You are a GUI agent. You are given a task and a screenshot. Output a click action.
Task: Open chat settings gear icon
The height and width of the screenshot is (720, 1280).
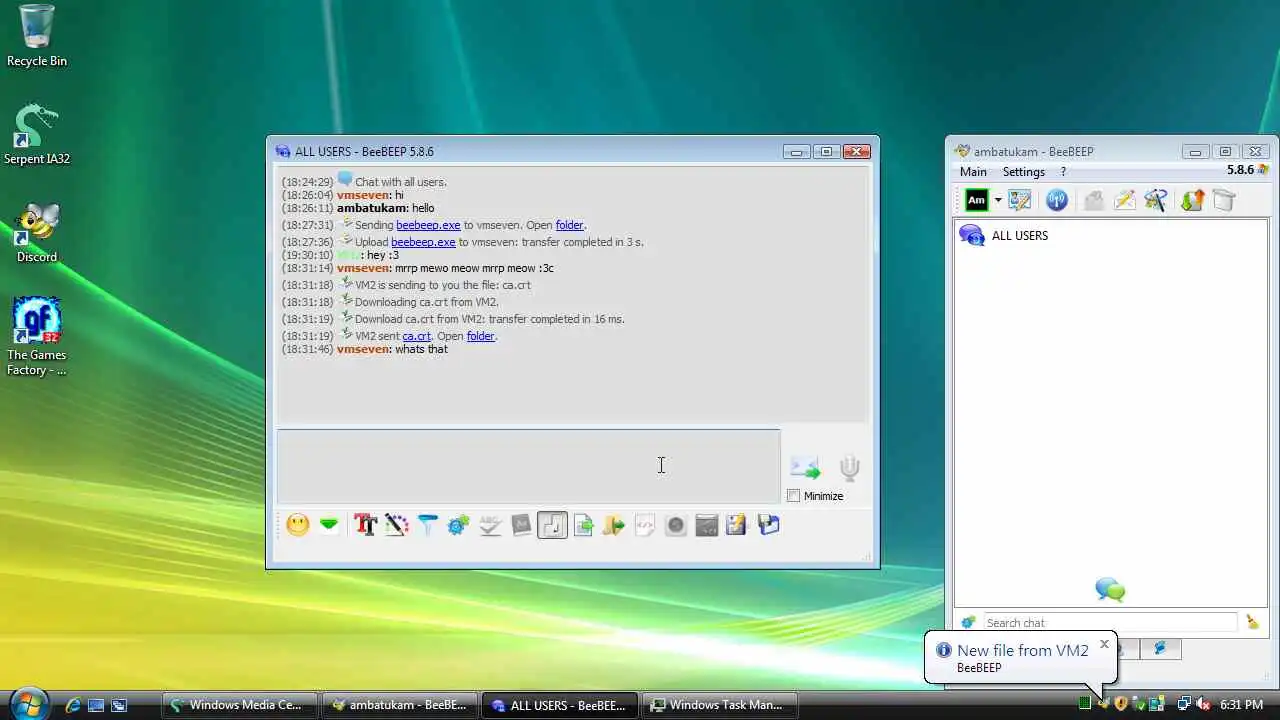pyautogui.click(x=459, y=525)
